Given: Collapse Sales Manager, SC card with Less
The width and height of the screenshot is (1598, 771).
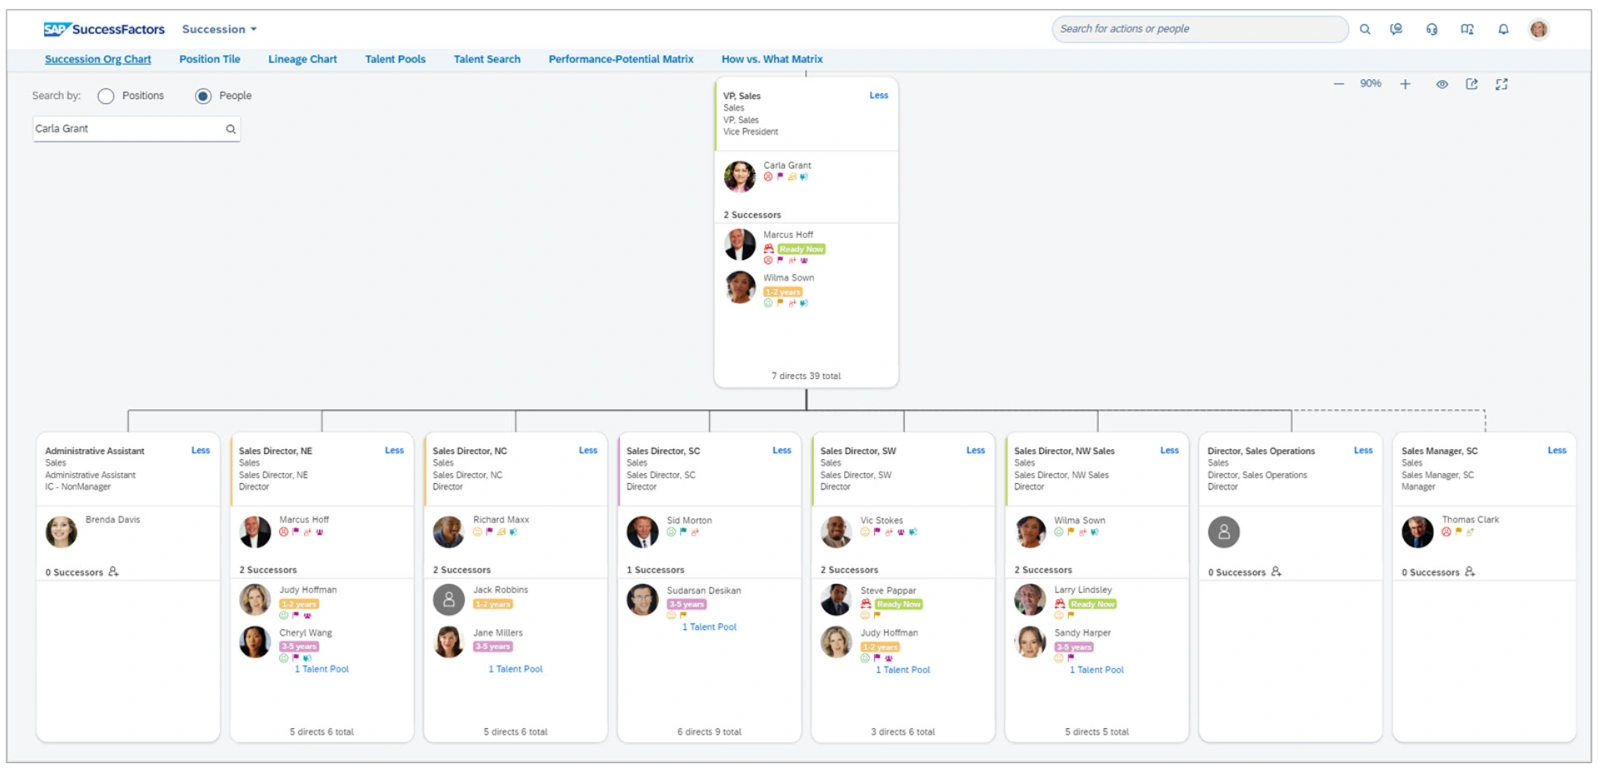Looking at the screenshot, I should 1557,450.
